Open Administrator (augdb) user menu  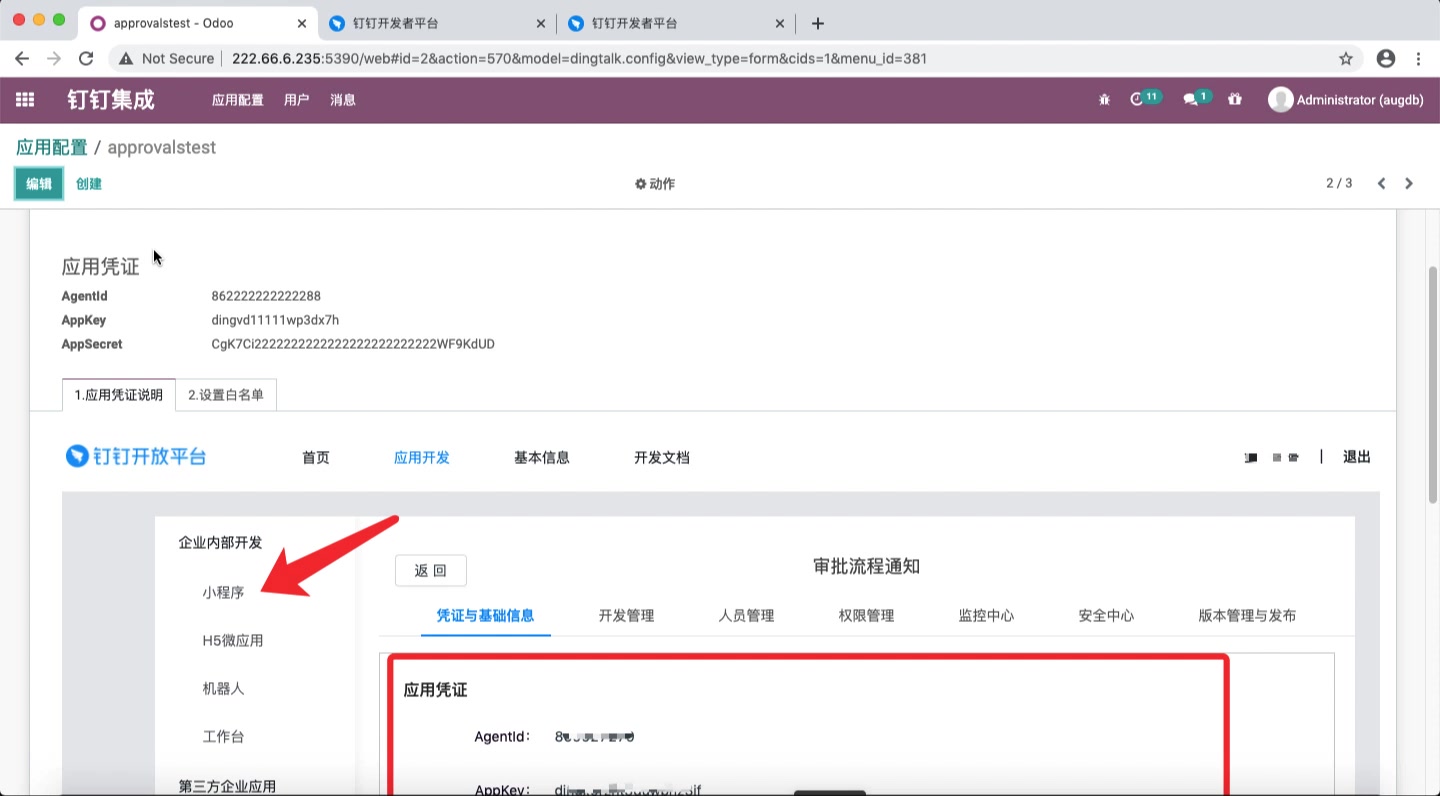coord(1346,100)
